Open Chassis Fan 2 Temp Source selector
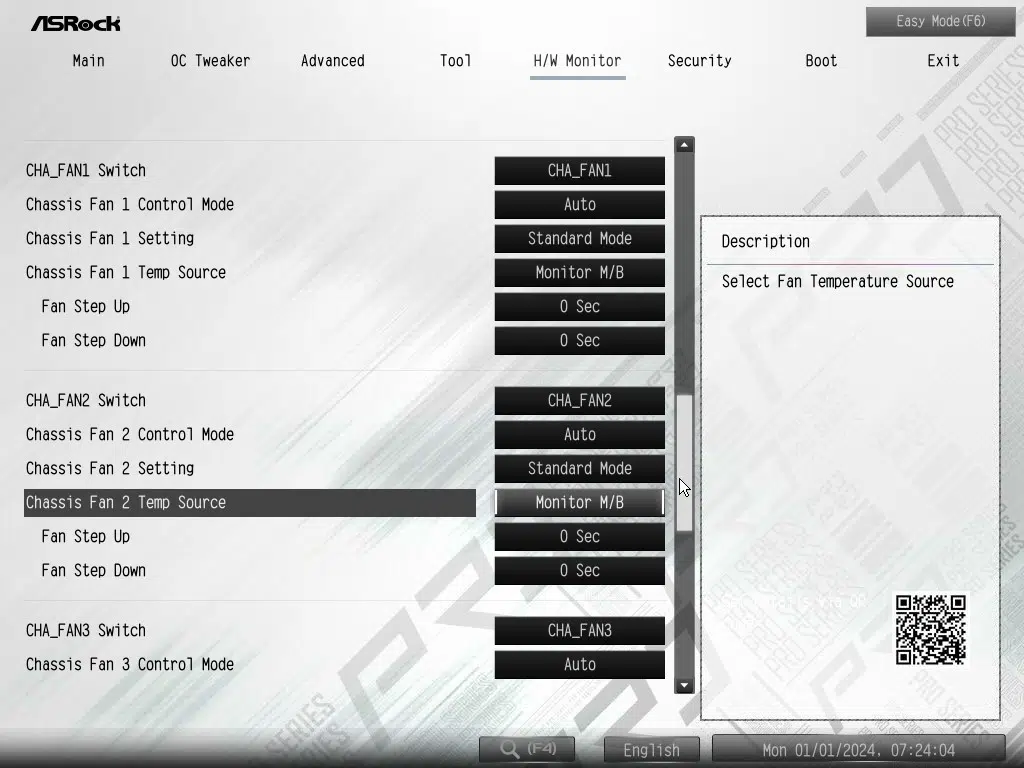 click(579, 503)
